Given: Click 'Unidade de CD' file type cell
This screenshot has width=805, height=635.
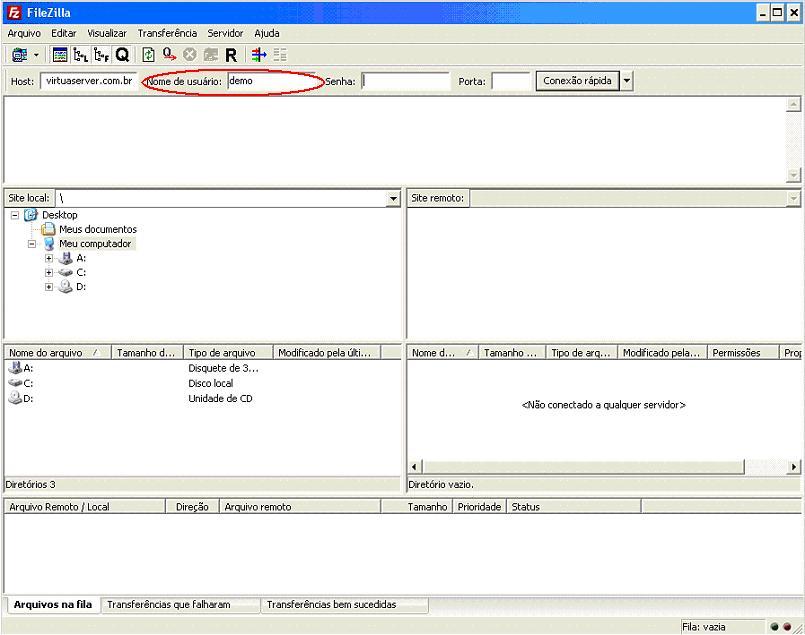Looking at the screenshot, I should 220,398.
